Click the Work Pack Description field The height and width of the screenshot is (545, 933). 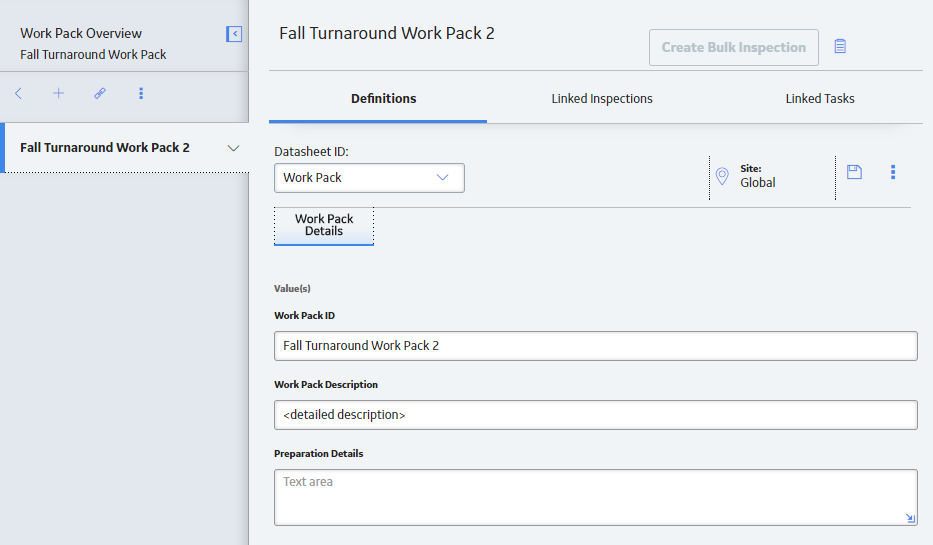[596, 415]
